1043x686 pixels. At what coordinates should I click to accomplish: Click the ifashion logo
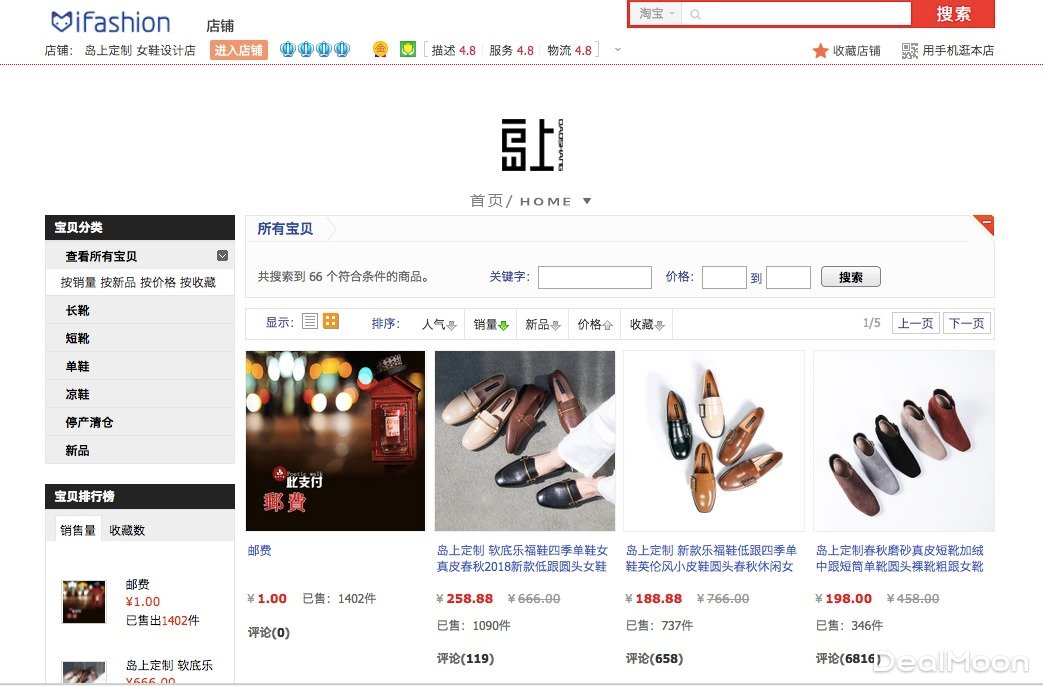[110, 22]
